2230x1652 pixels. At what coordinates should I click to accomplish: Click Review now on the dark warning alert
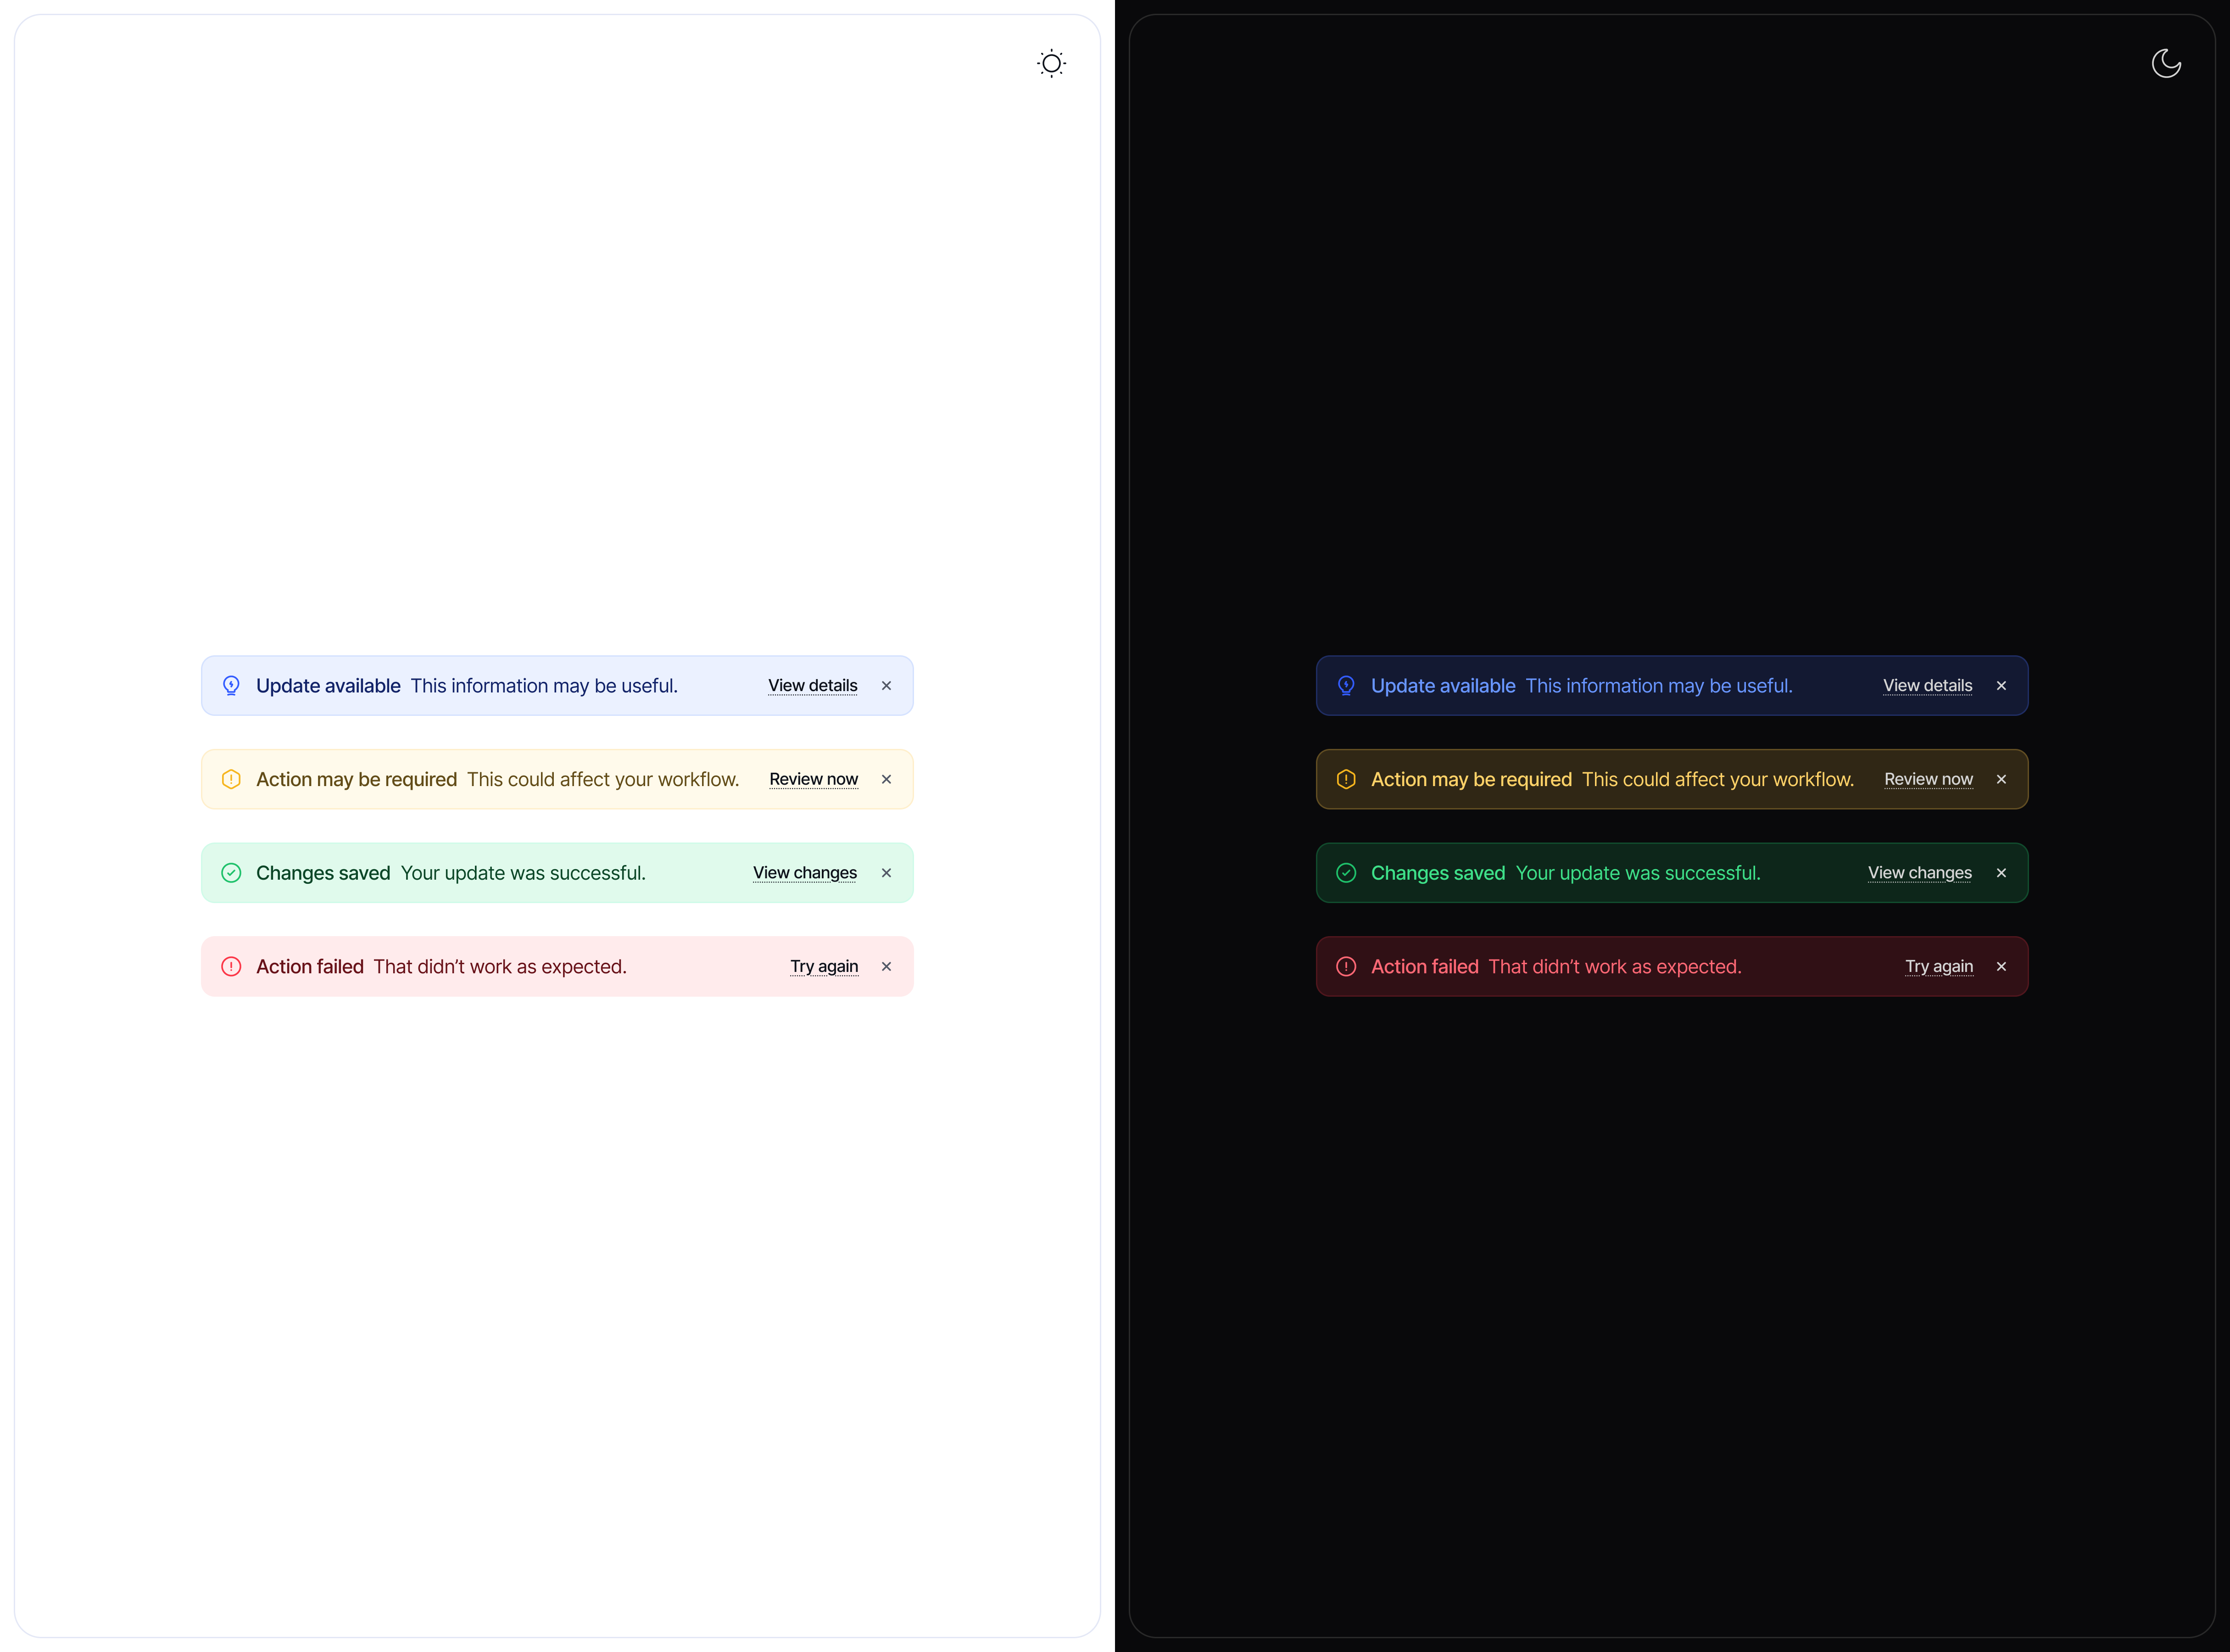[1928, 779]
